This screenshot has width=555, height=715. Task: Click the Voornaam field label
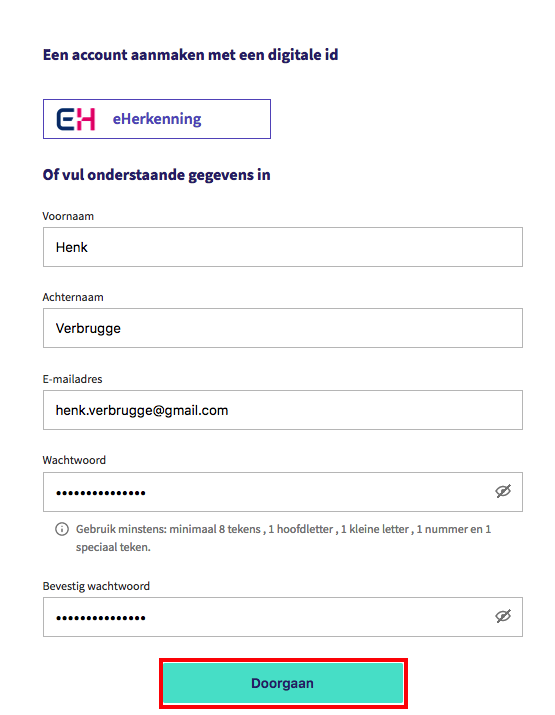tap(68, 216)
